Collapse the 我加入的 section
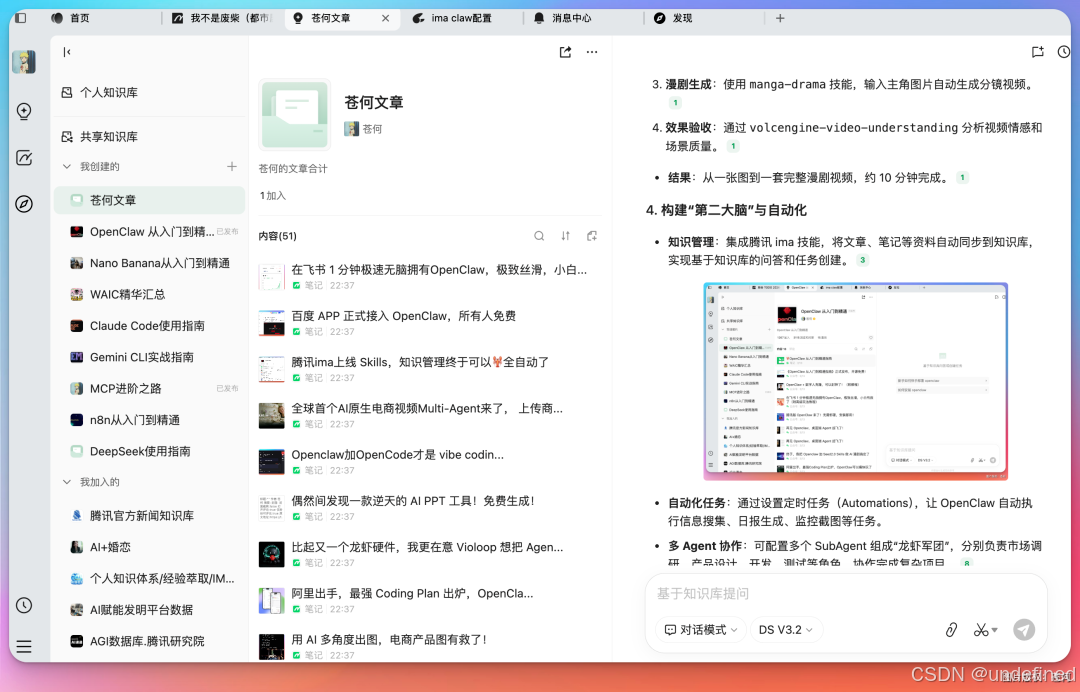The image size is (1080, 692). point(67,482)
